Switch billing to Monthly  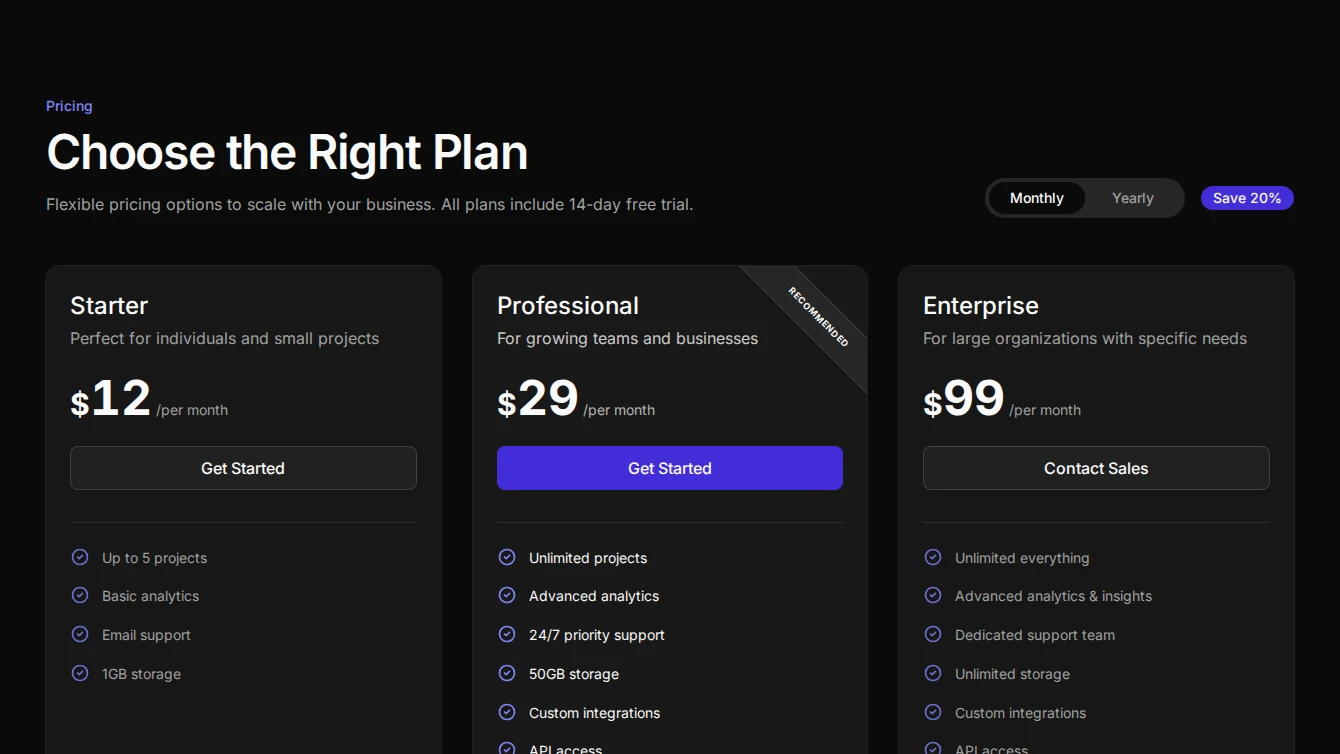click(1036, 198)
